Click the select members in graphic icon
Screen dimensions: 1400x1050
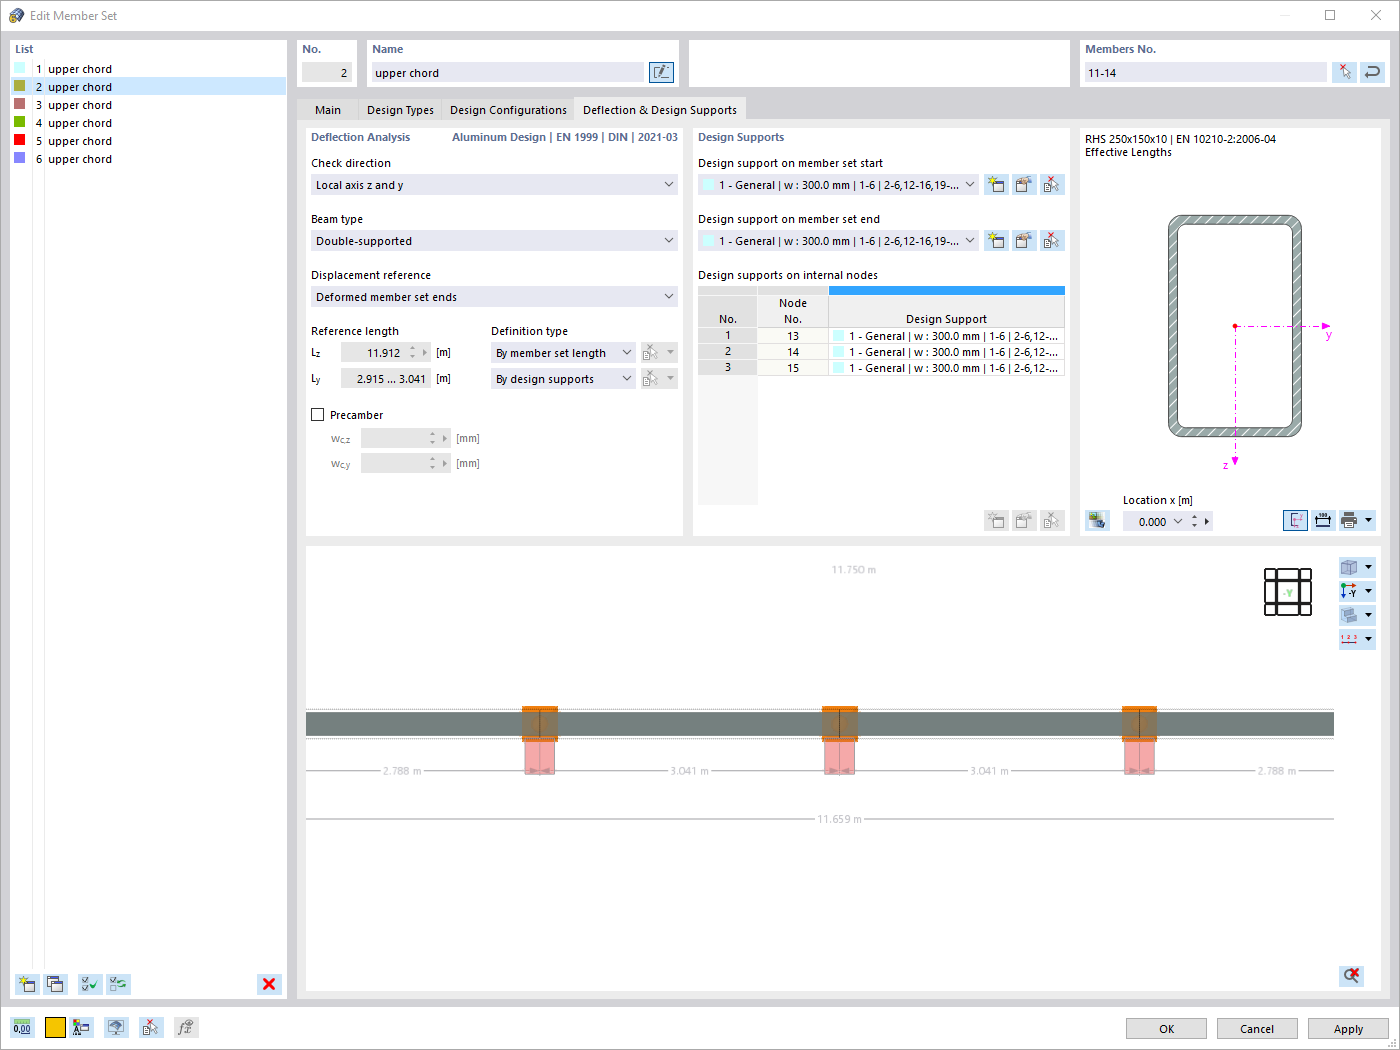coord(1345,72)
